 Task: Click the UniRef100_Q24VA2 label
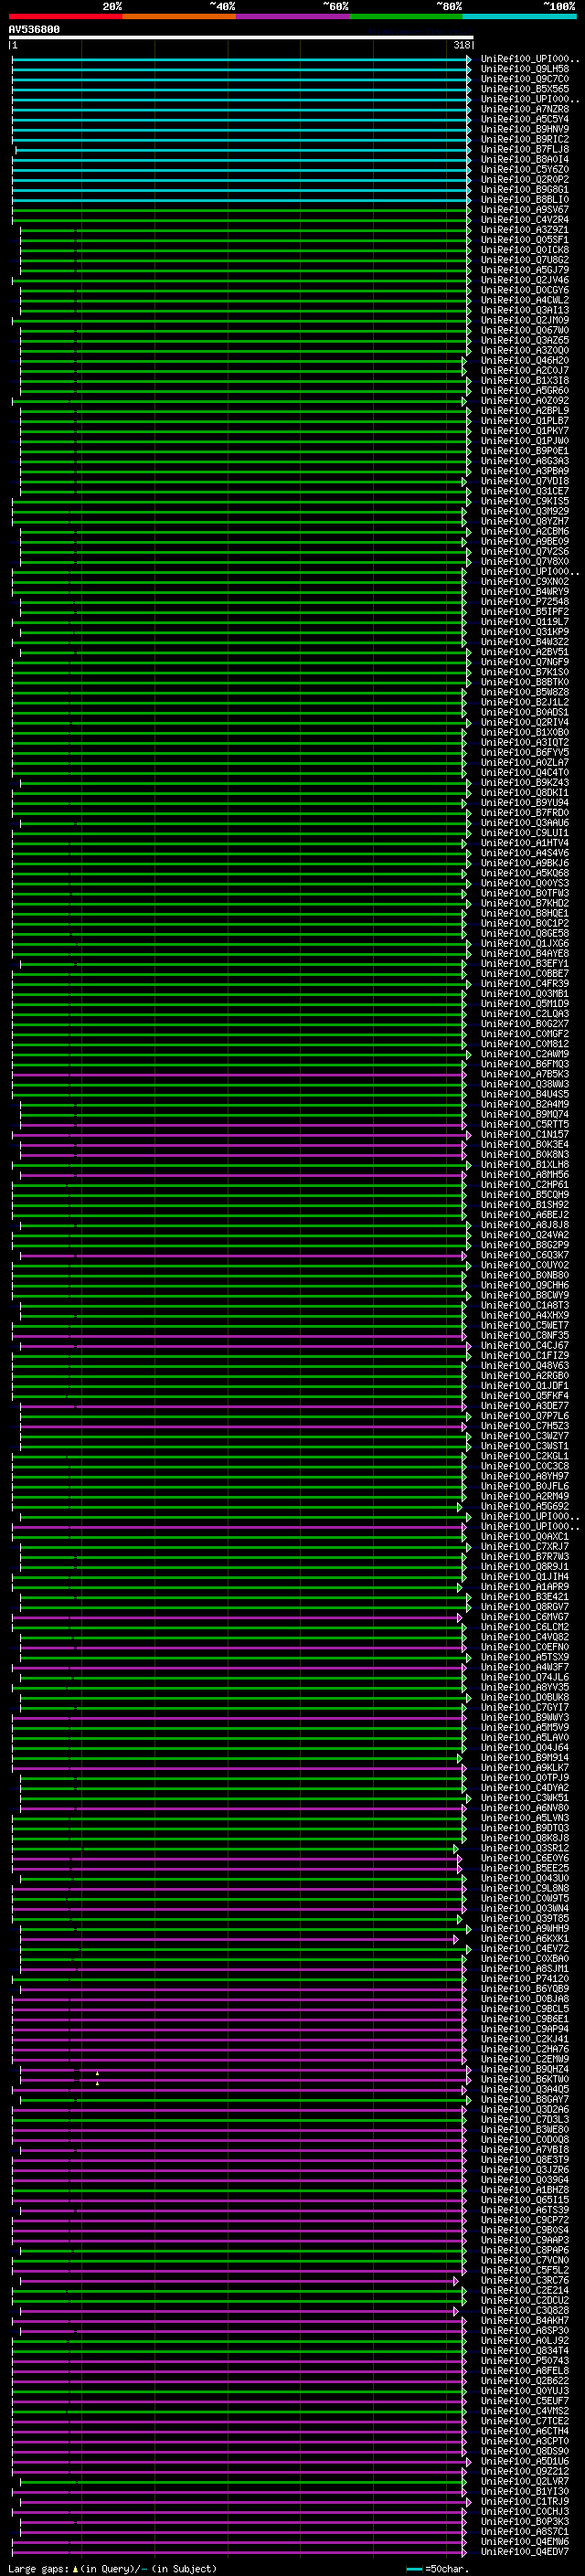(525, 1235)
